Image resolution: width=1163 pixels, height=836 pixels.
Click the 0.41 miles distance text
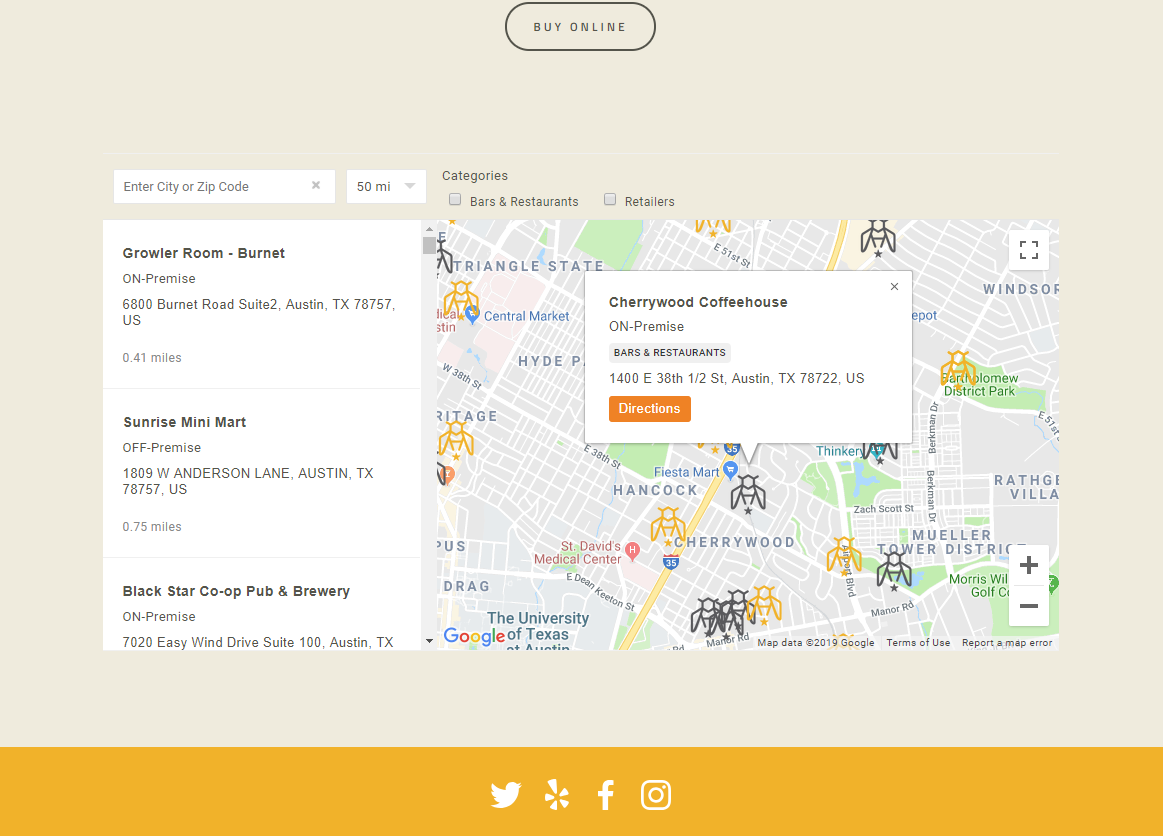[152, 358]
